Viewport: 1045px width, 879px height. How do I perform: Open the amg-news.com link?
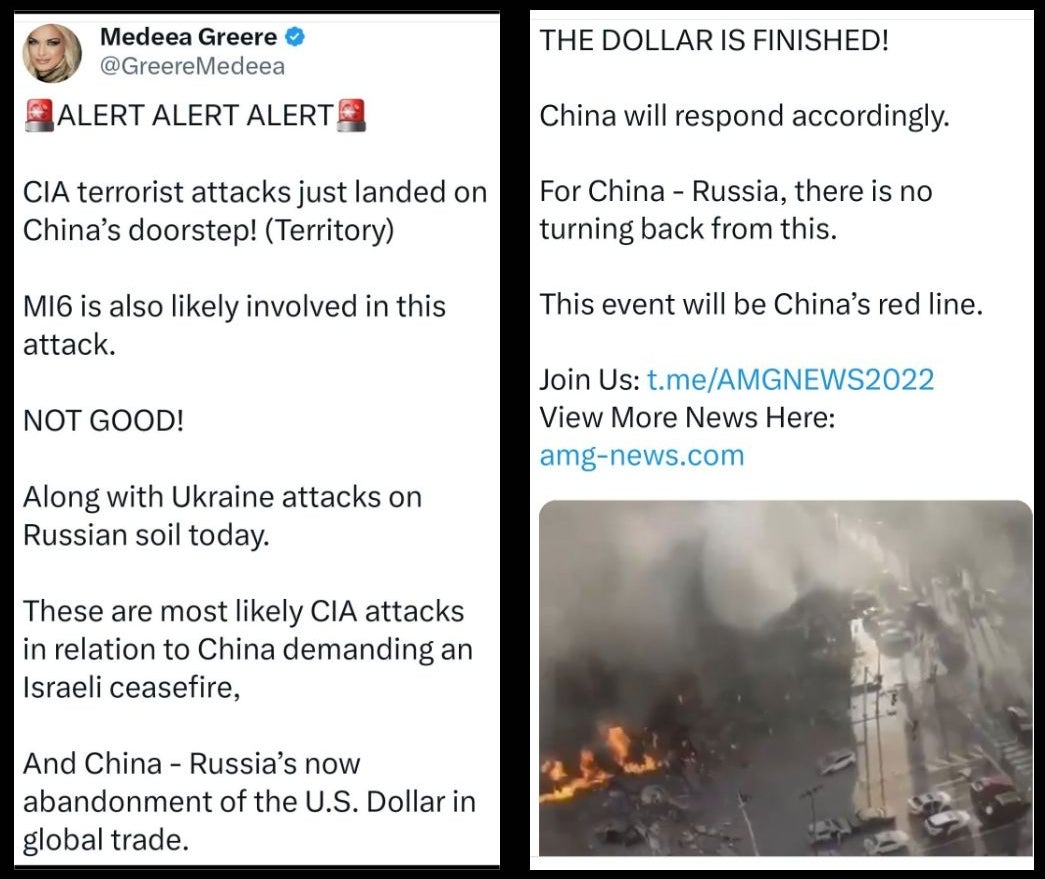pos(642,456)
